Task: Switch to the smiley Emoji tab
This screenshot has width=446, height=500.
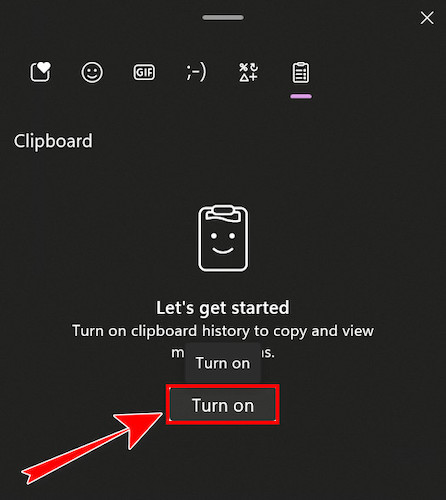Action: pos(92,72)
